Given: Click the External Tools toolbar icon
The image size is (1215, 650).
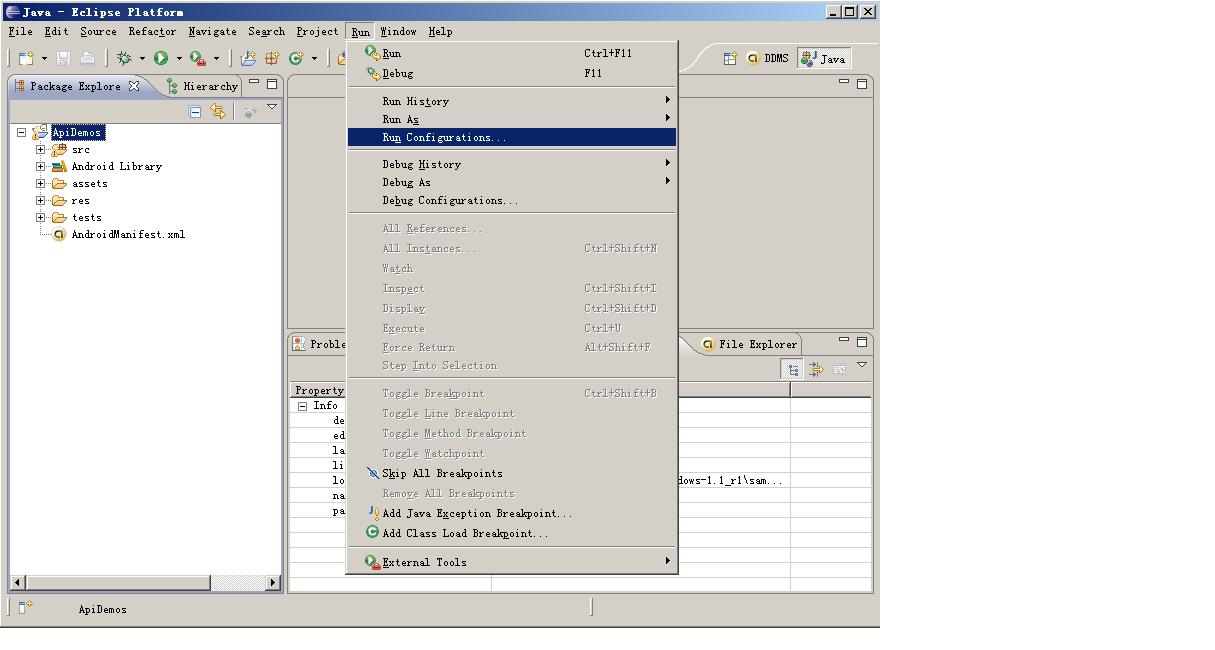Looking at the screenshot, I should tap(198, 59).
